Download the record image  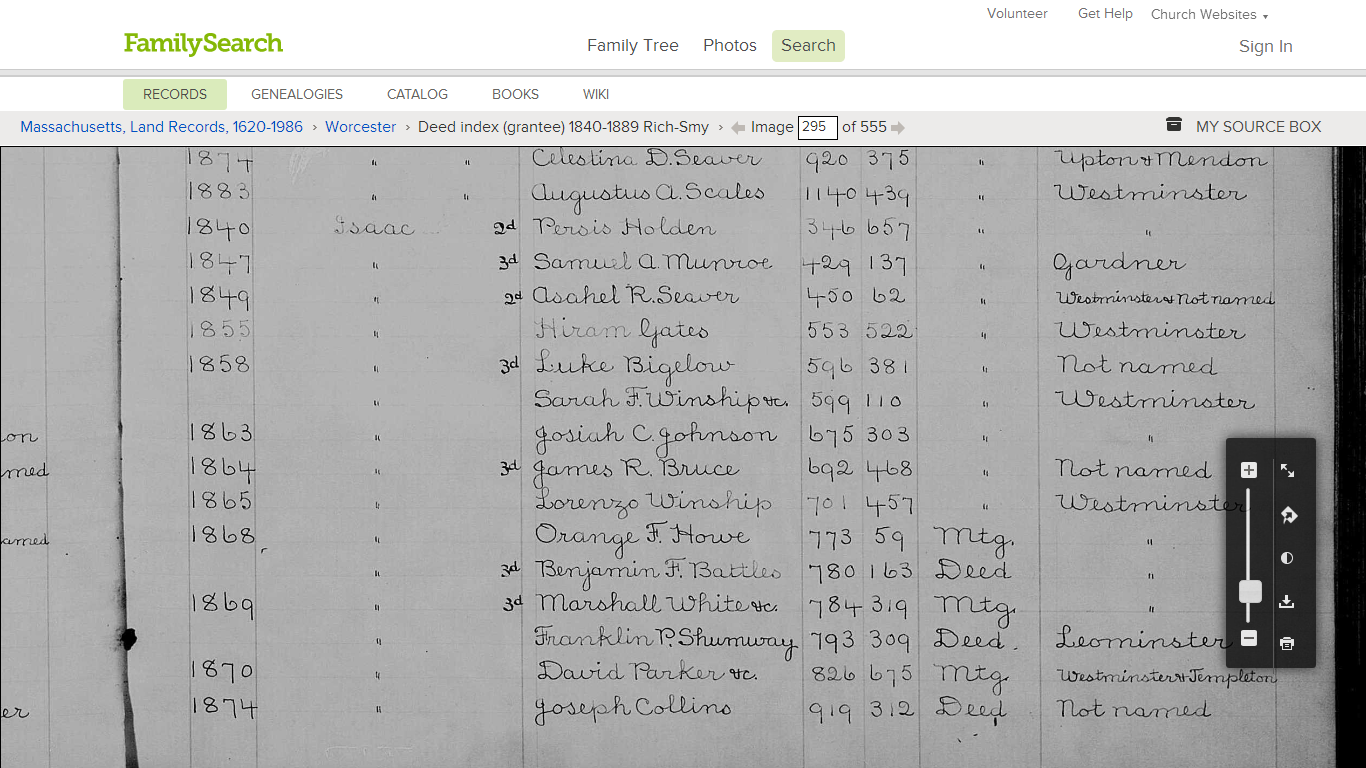1287,601
